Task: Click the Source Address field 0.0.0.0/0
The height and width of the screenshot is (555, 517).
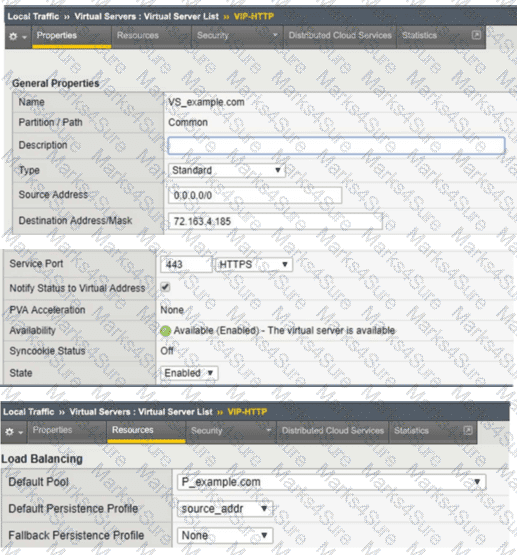Action: click(x=255, y=195)
